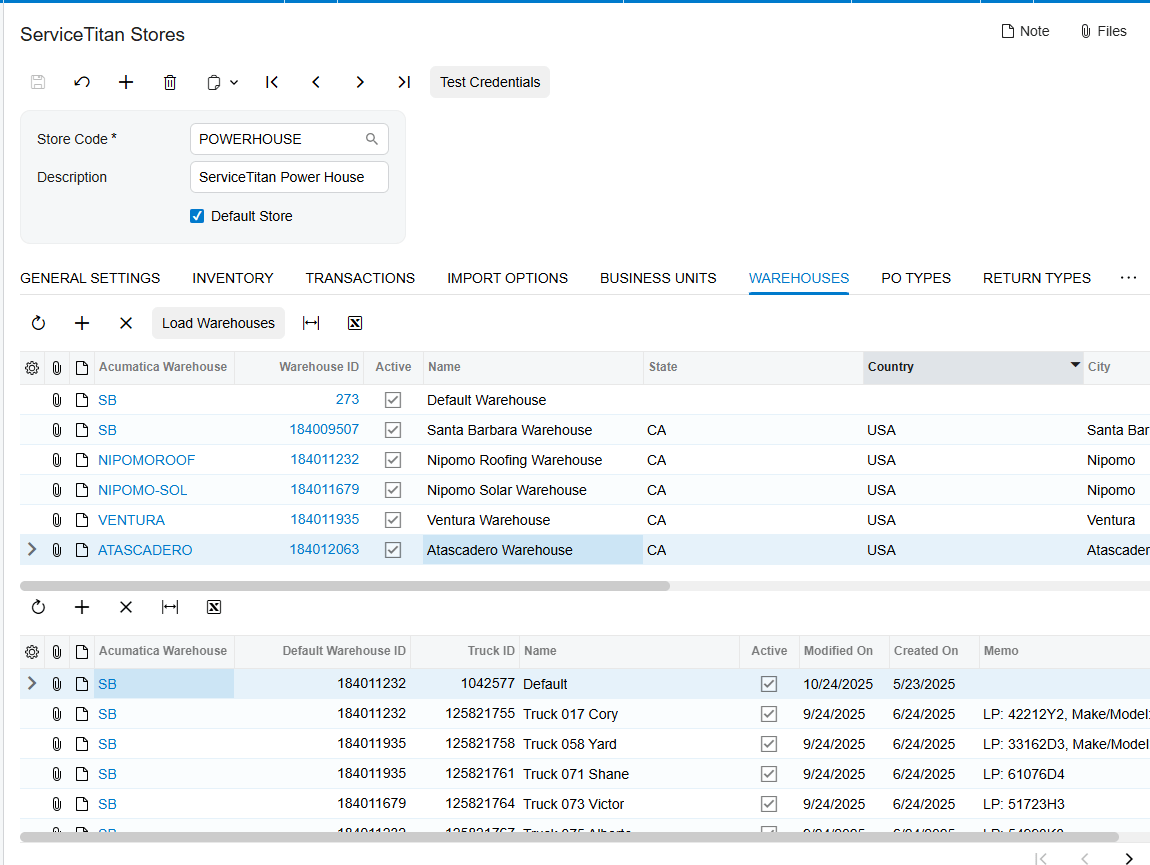Export the warehouses grid to Excel
Viewport: 1150px width, 865px height.
[355, 323]
